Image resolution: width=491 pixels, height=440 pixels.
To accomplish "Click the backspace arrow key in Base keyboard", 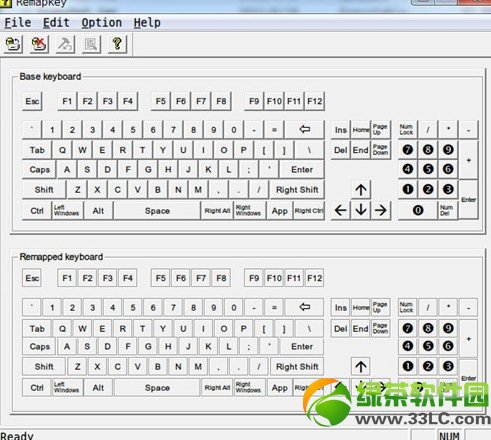I will (x=304, y=129).
